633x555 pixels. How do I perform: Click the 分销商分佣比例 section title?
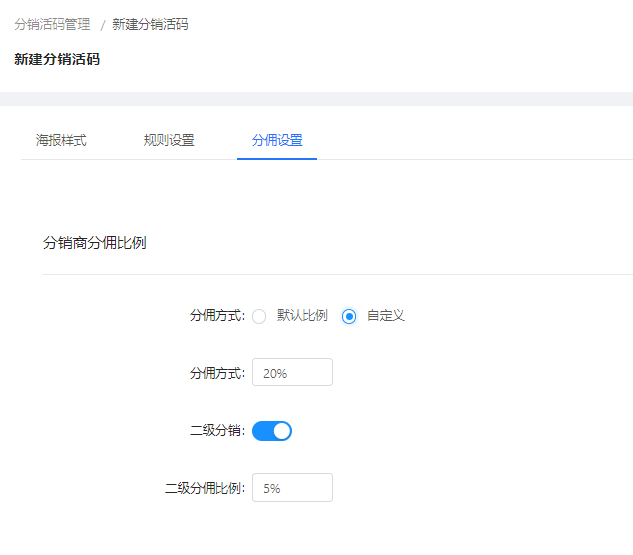(94, 243)
